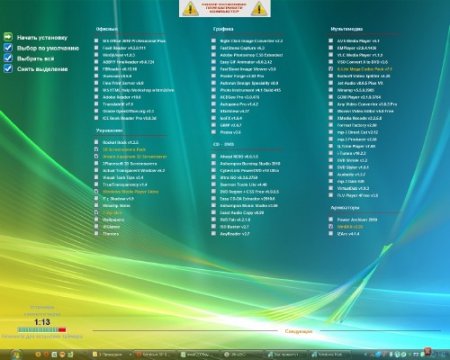The width and height of the screenshot is (450, 360).
Task: Check the Adobe Reader checkbox
Action: pos(96,97)
